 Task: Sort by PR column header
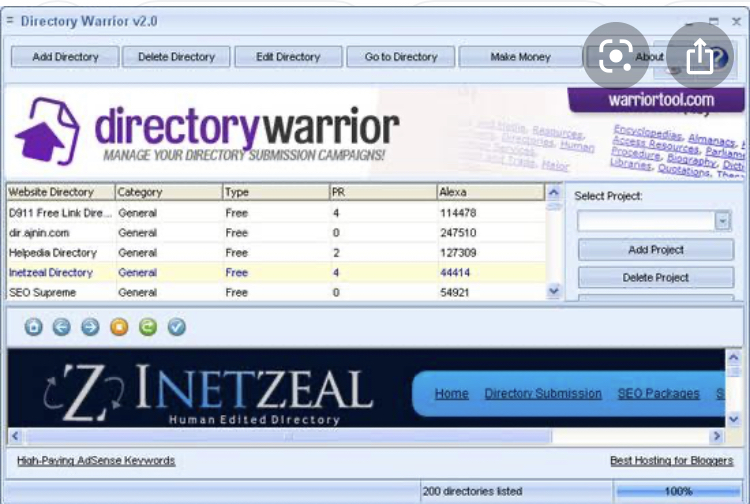tap(383, 192)
